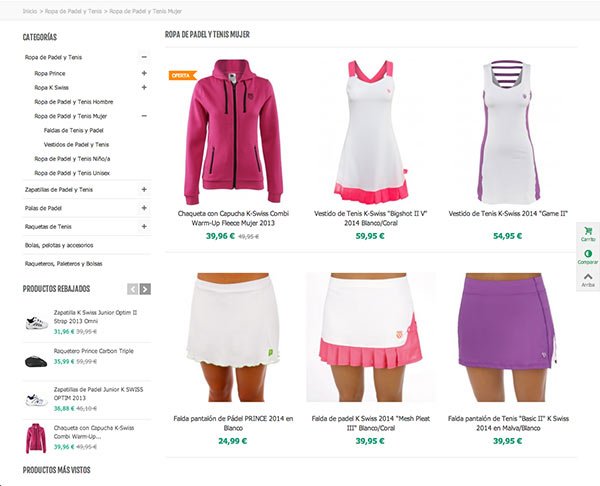The width and height of the screenshot is (600, 486).
Task: Open the Mesh Pleat III skirt image
Action: 370,337
